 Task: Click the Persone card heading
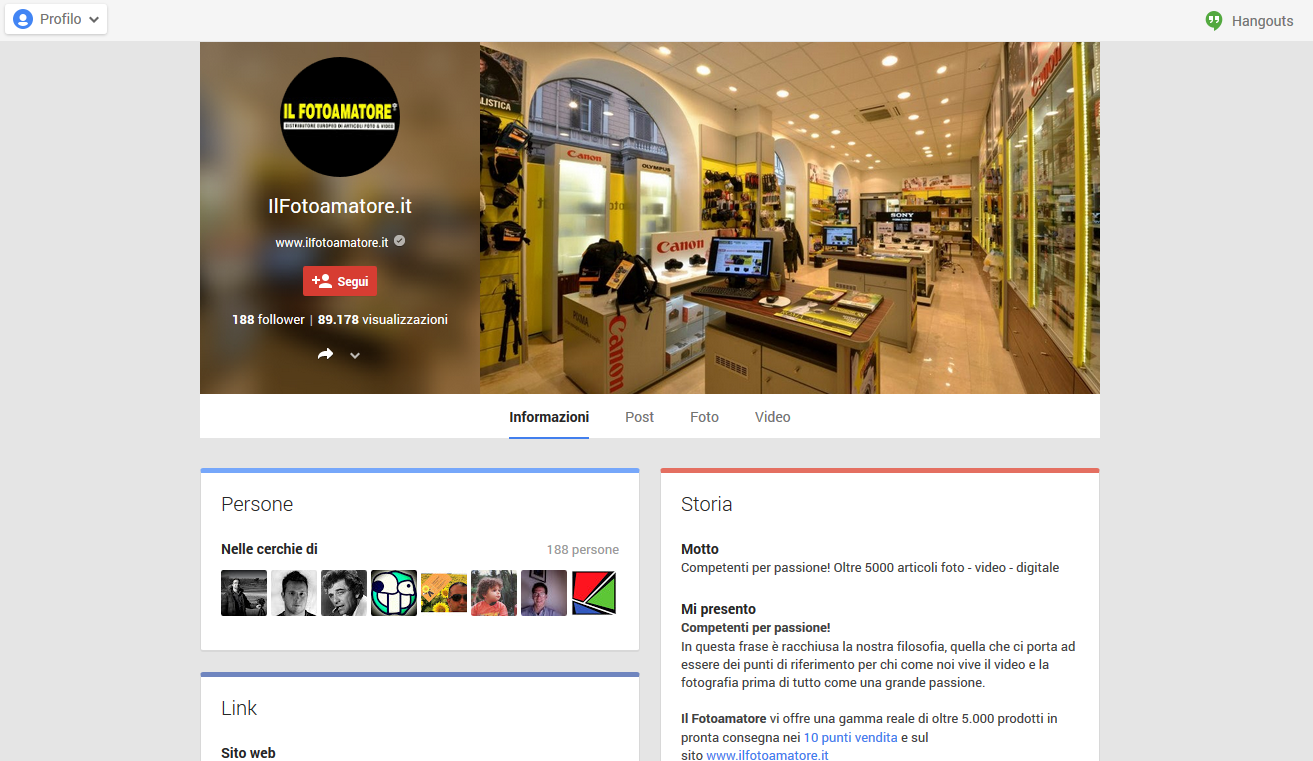click(257, 505)
